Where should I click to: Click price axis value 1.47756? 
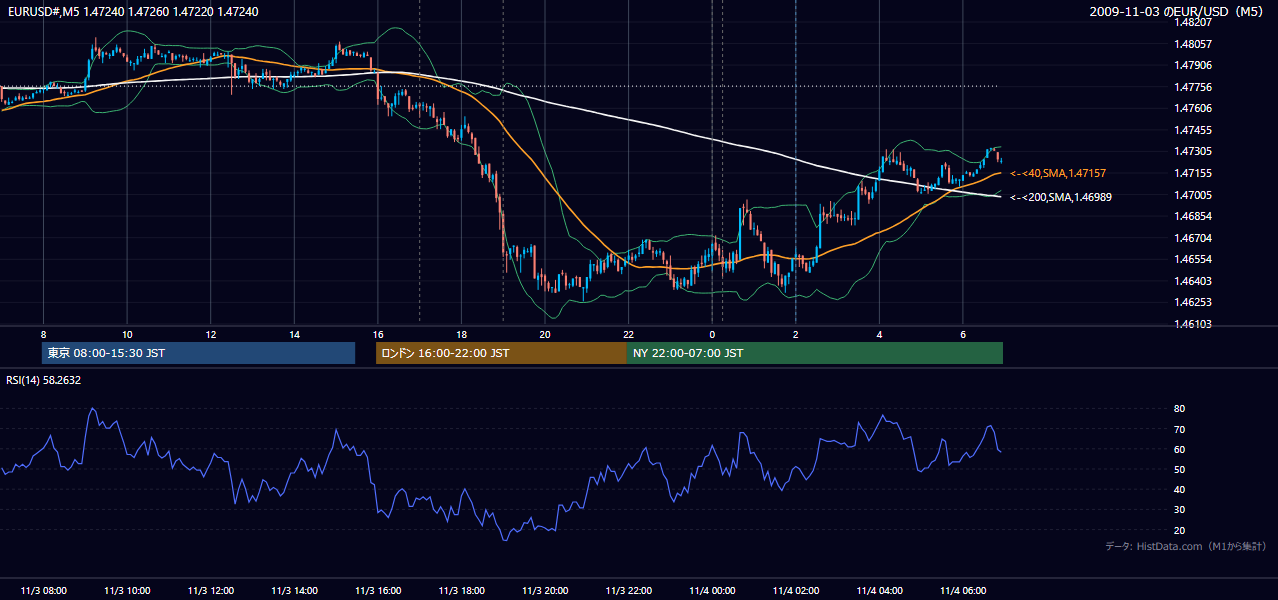1194,87
